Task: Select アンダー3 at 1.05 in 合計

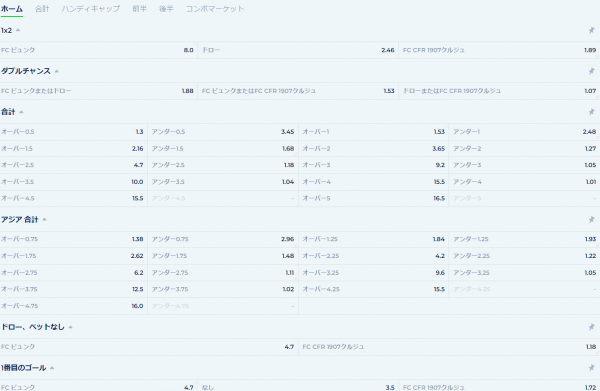Action: click(525, 165)
